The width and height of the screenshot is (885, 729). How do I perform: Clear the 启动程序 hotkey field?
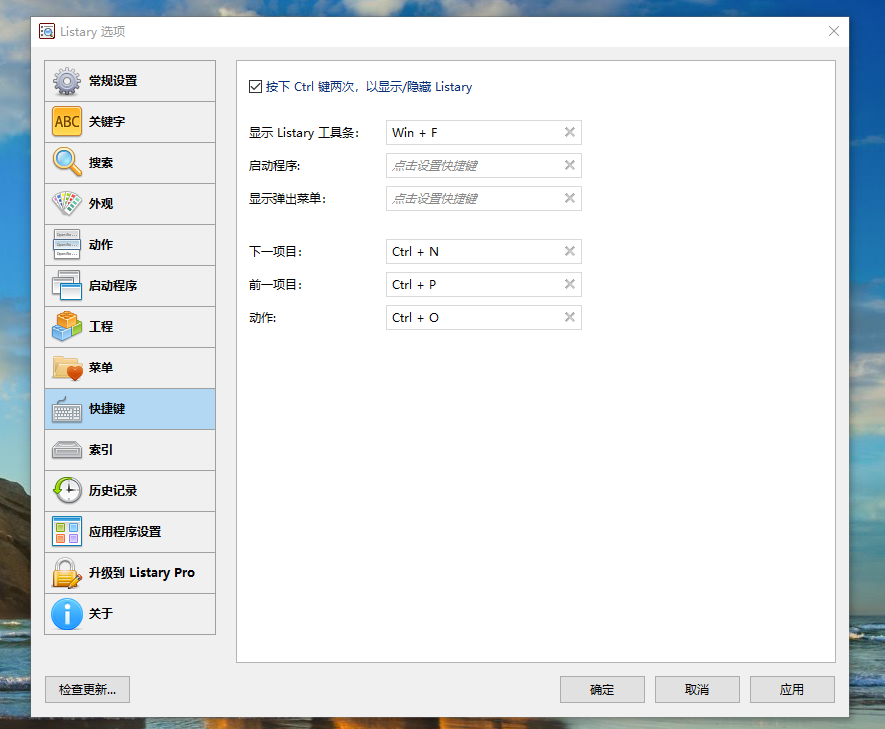tap(569, 165)
